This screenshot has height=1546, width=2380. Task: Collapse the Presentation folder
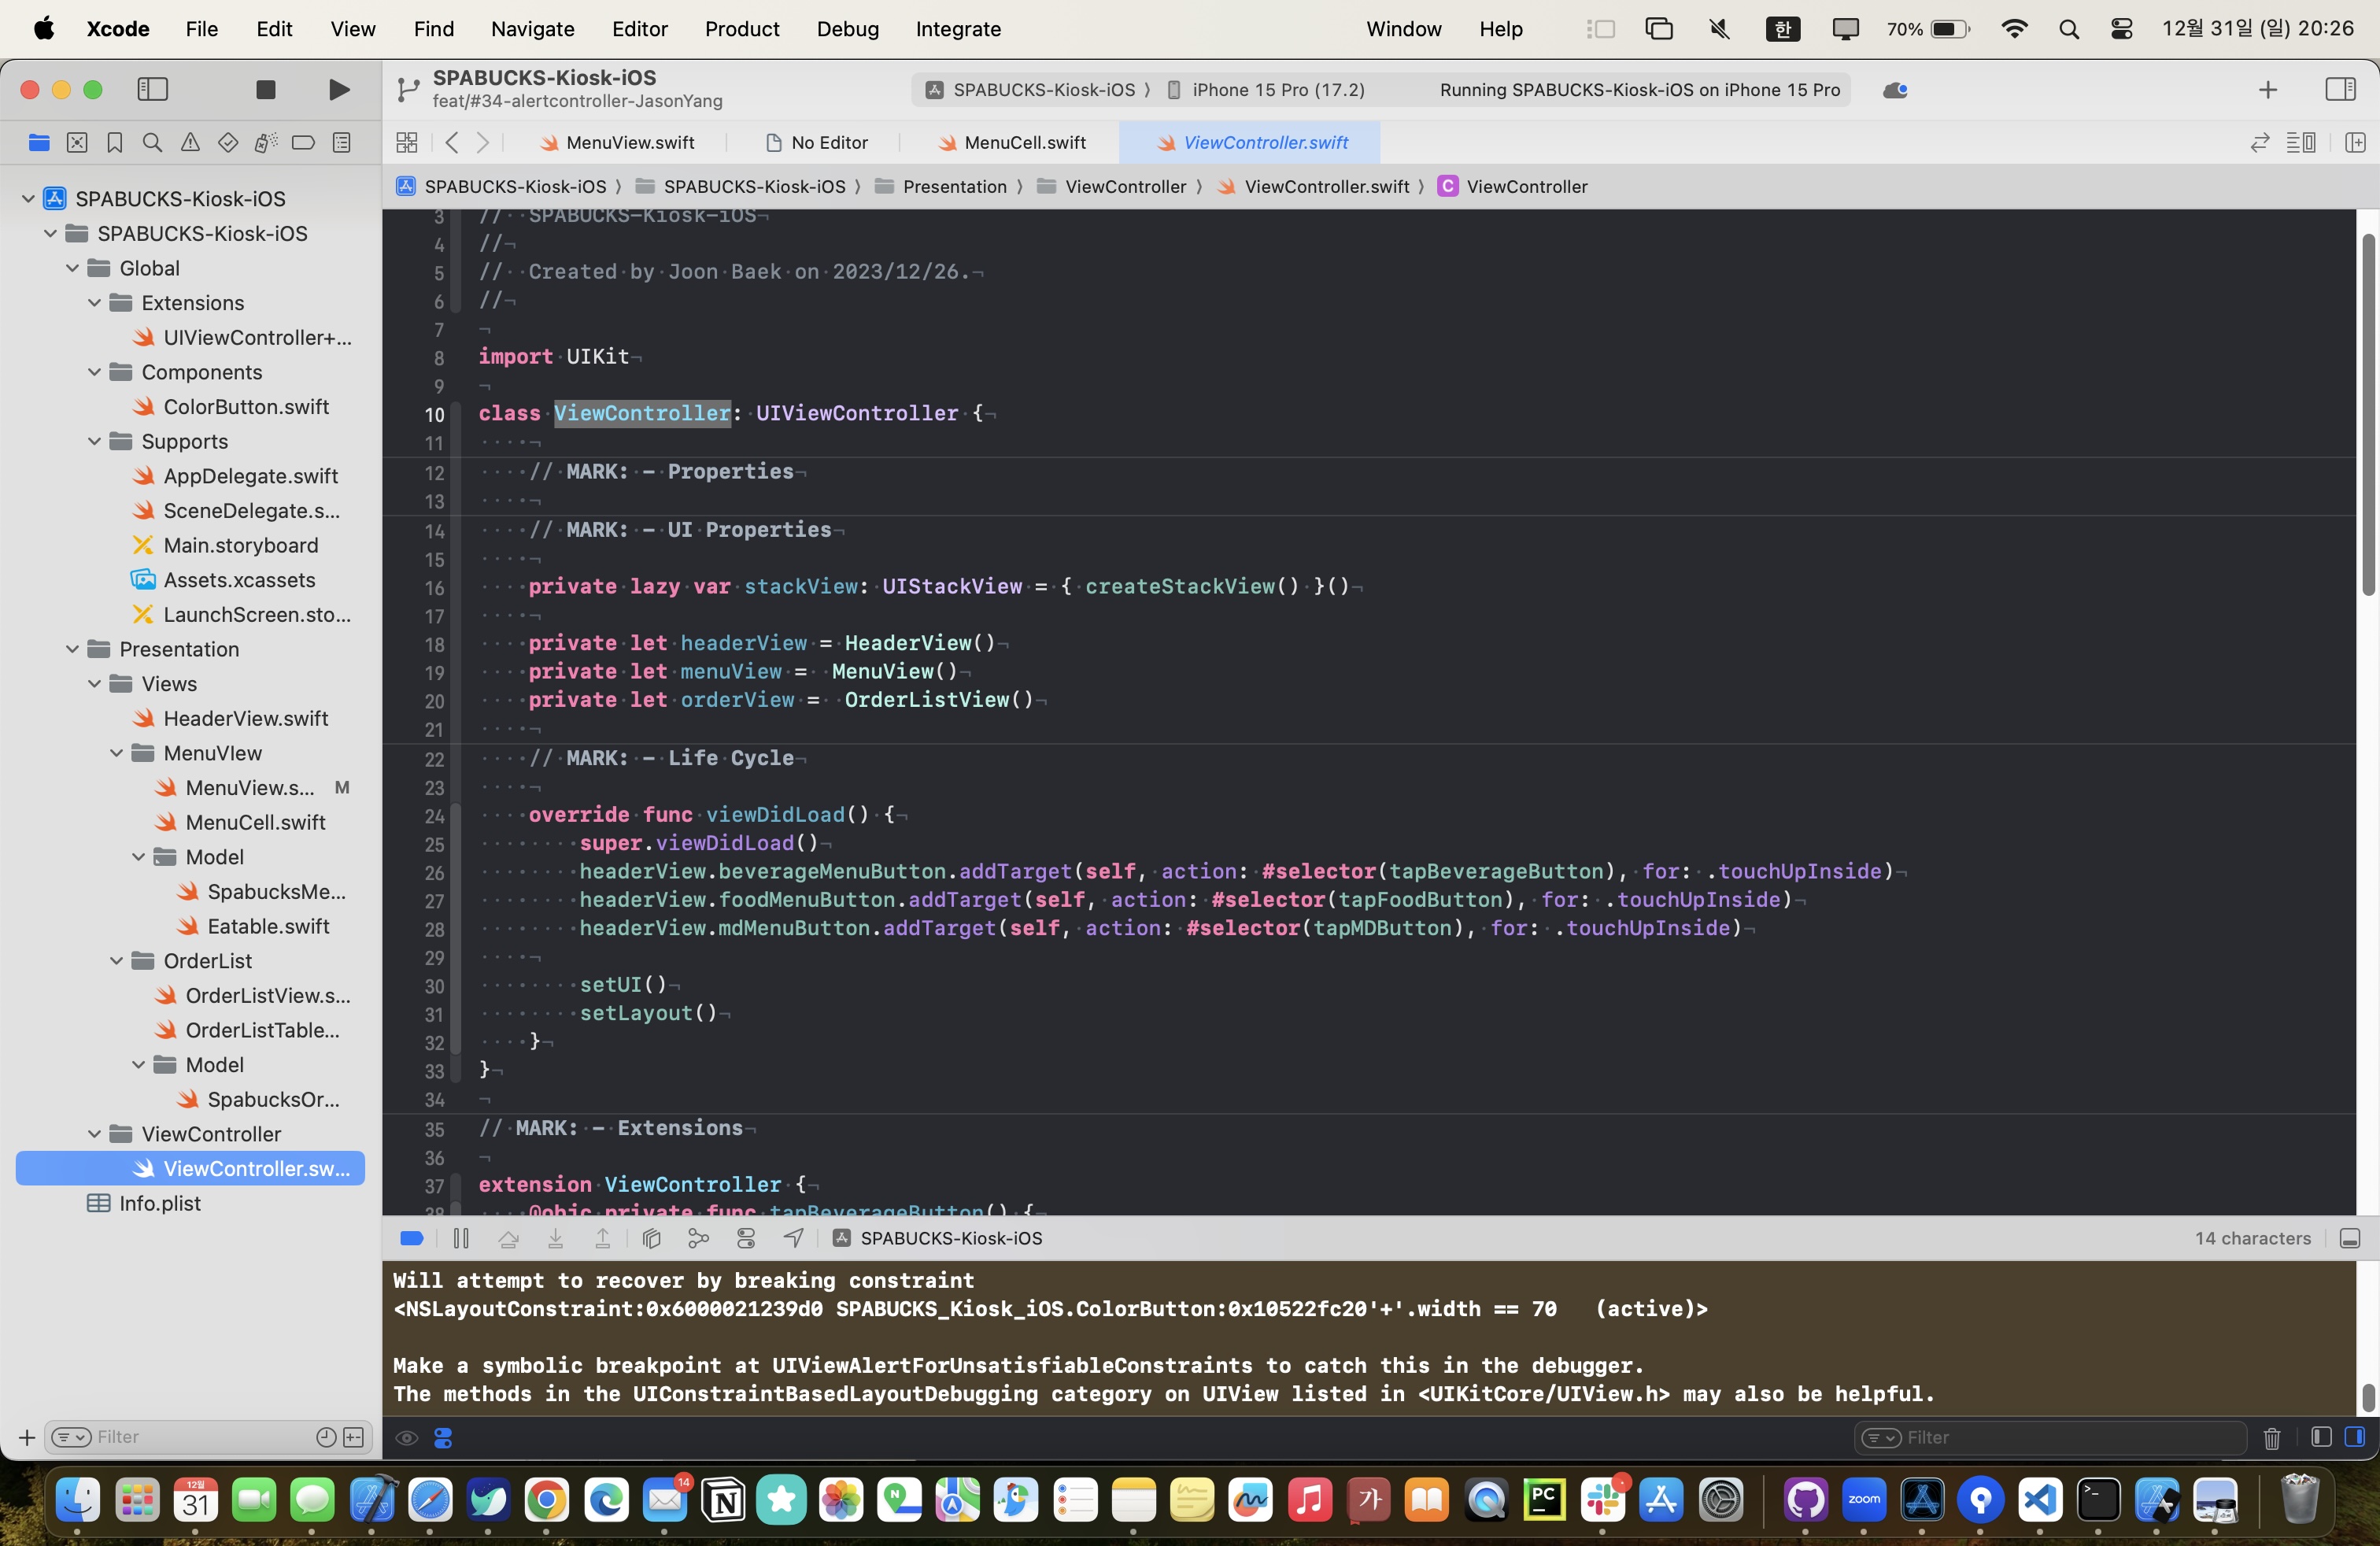point(73,649)
